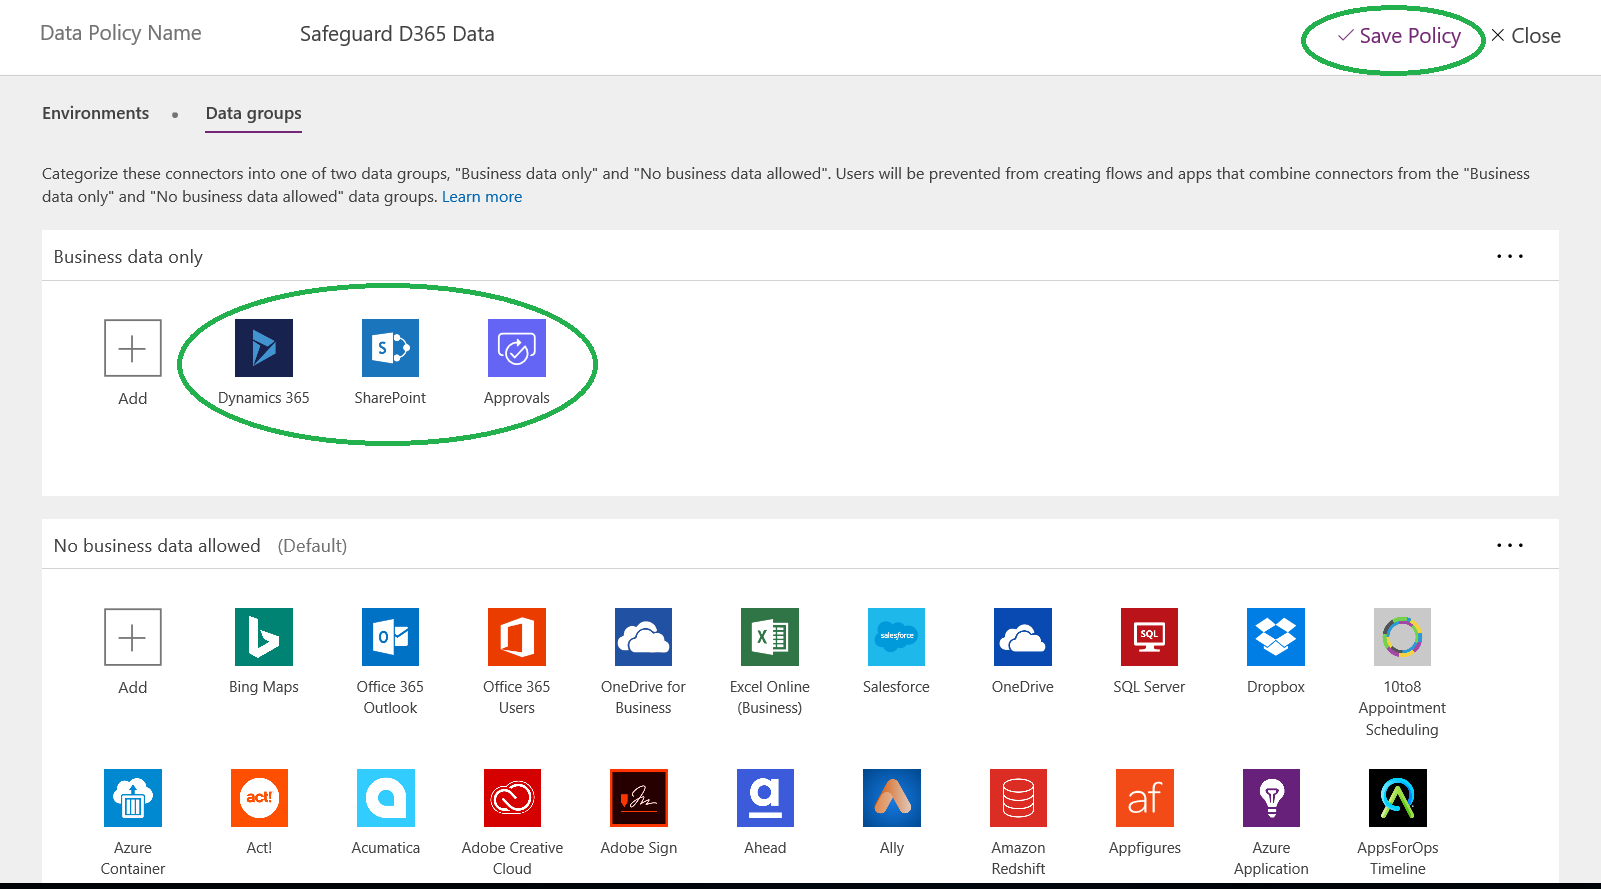Click the Excel Online (Business) connector
Screen dimensions: 1601x889
click(x=769, y=637)
